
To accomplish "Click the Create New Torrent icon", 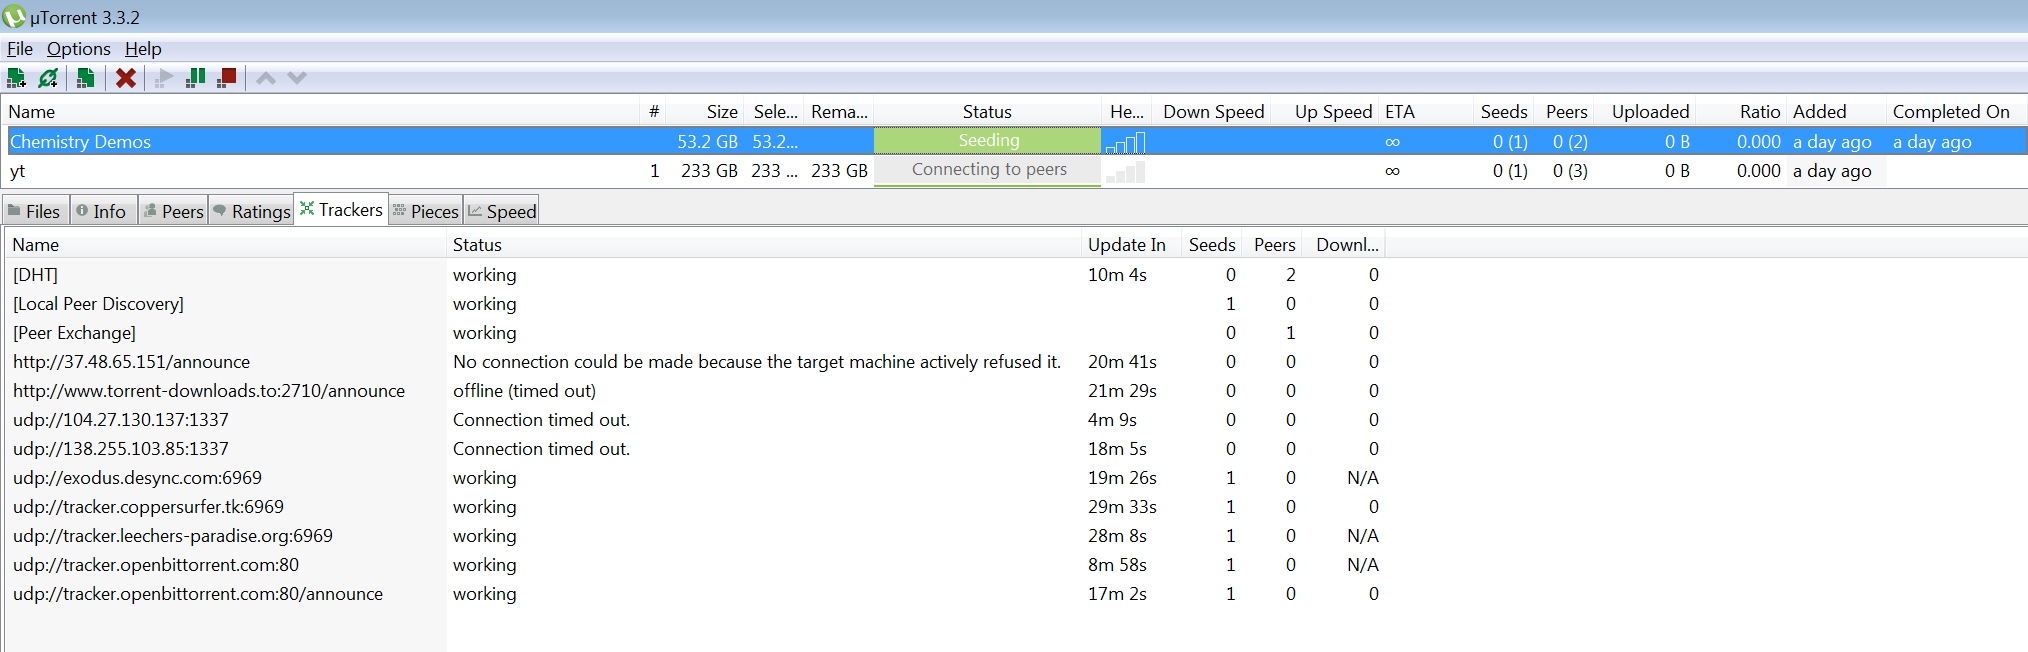I will 86,78.
